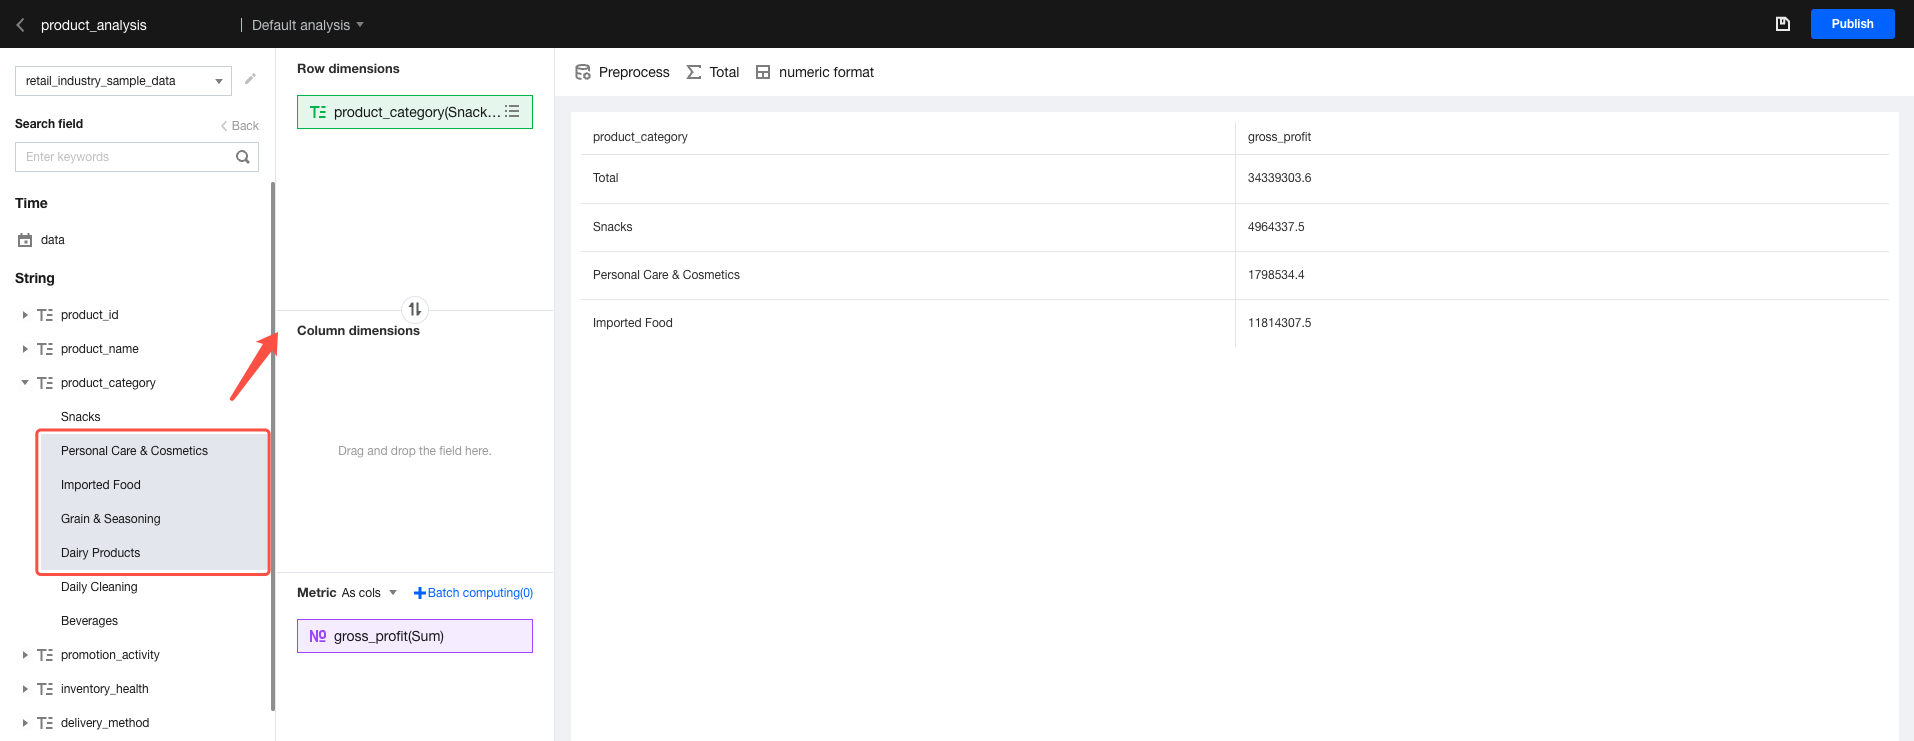Click the pencil edit icon beside dataset
Image resolution: width=1914 pixels, height=741 pixels.
[x=250, y=79]
